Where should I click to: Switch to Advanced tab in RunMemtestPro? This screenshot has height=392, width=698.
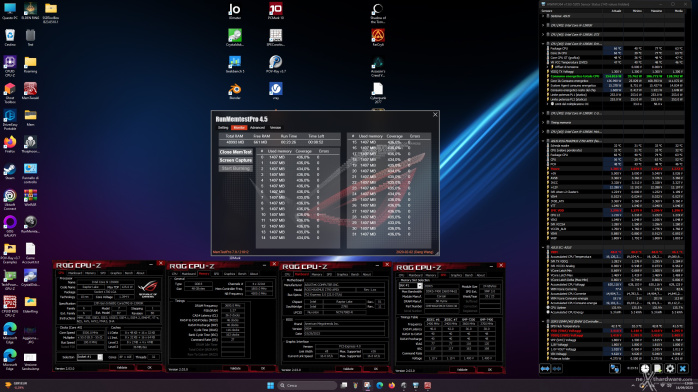coord(257,128)
